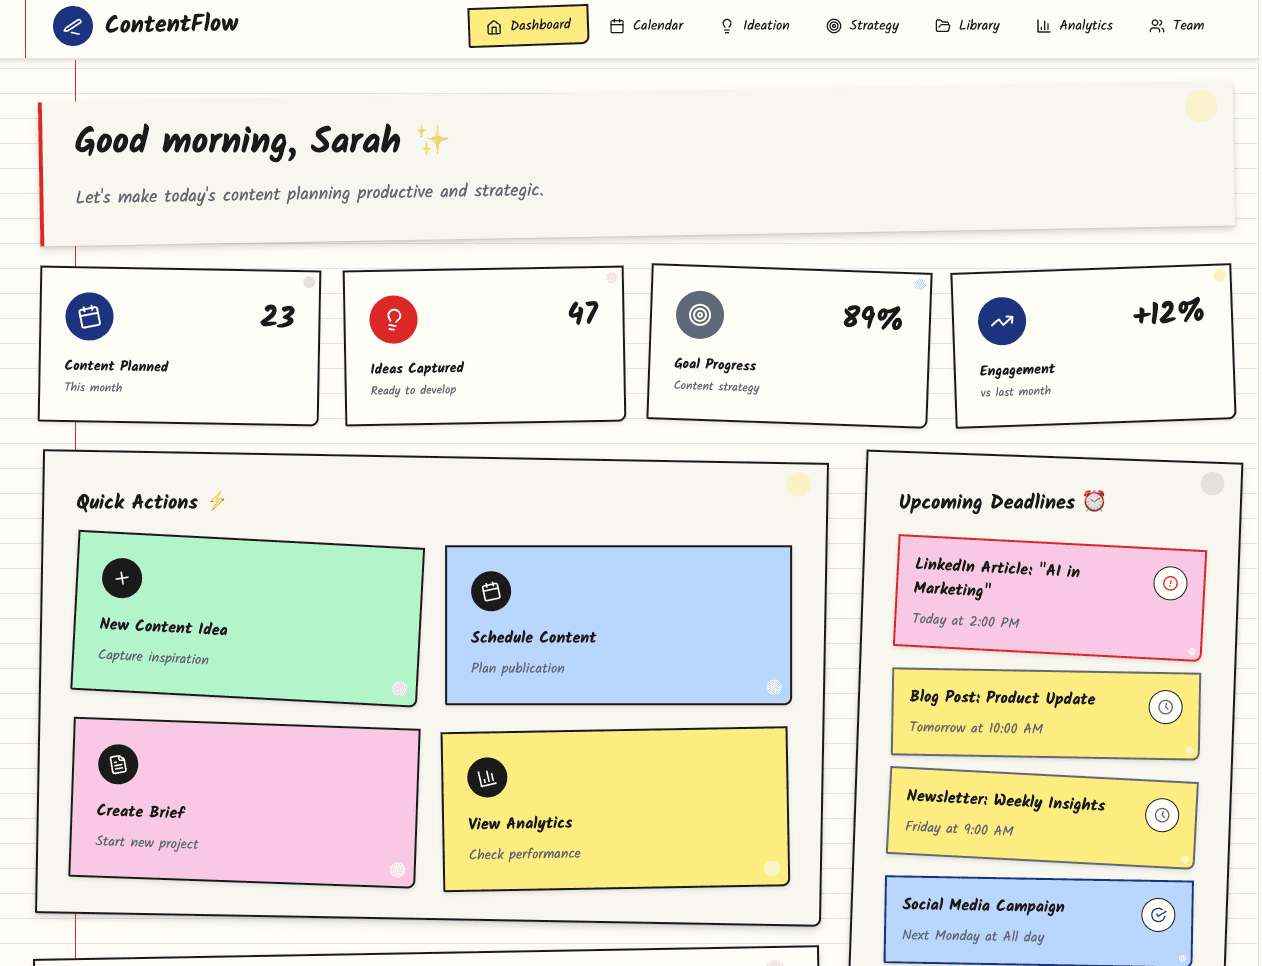Click the lightbulb icon on Ideas Captured card
This screenshot has height=966, width=1262.
pos(394,319)
